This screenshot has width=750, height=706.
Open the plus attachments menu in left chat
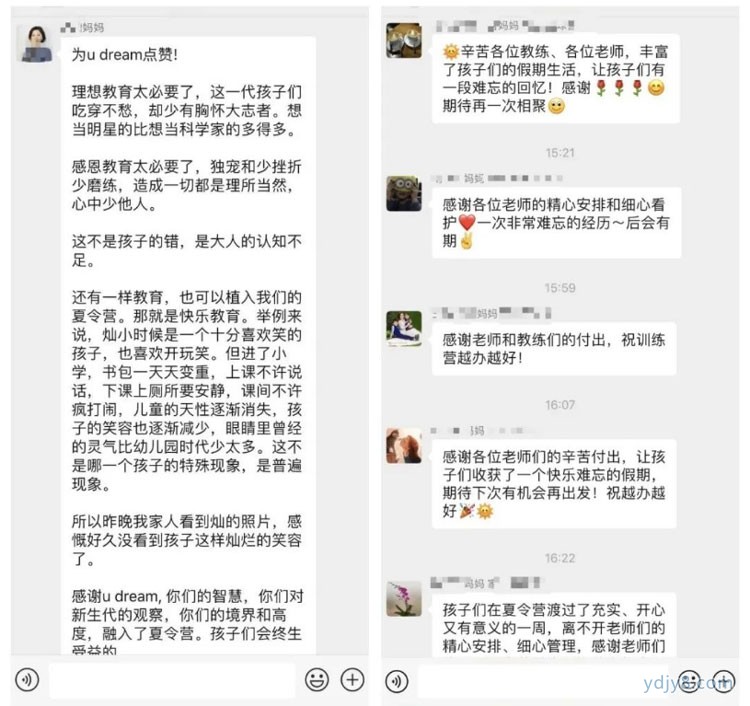pos(352,680)
